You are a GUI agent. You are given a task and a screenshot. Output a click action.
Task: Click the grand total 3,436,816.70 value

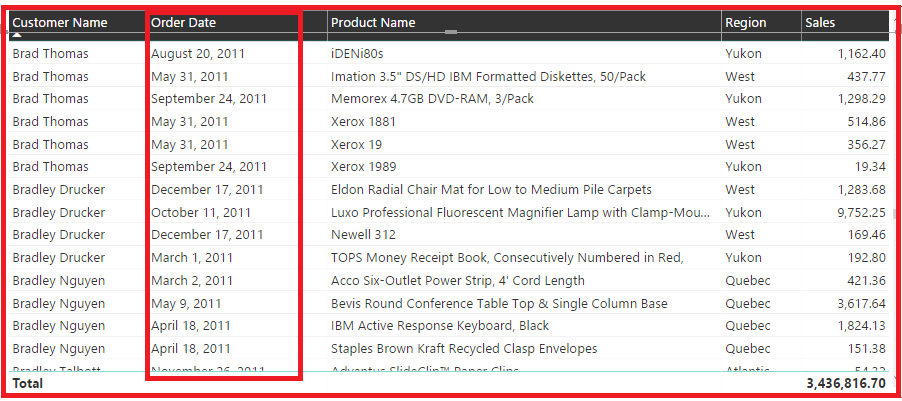(846, 383)
